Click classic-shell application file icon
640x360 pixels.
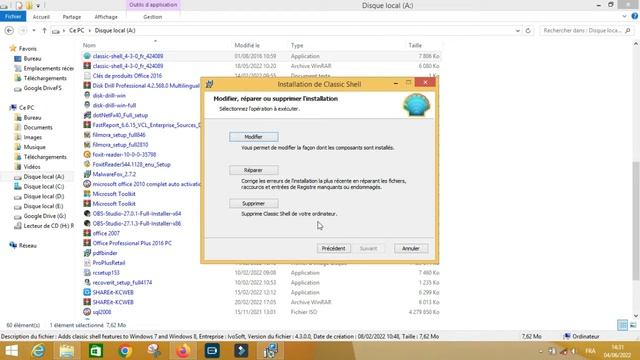click(x=87, y=56)
